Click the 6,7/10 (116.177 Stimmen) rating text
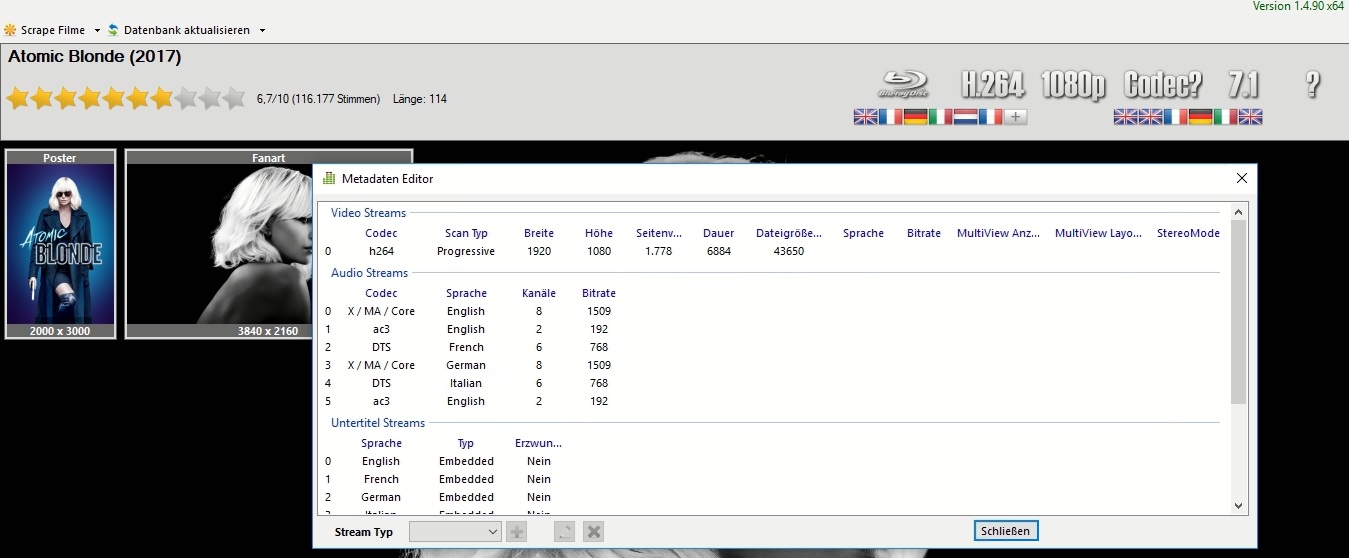Viewport: 1349px width, 558px height. pos(318,99)
